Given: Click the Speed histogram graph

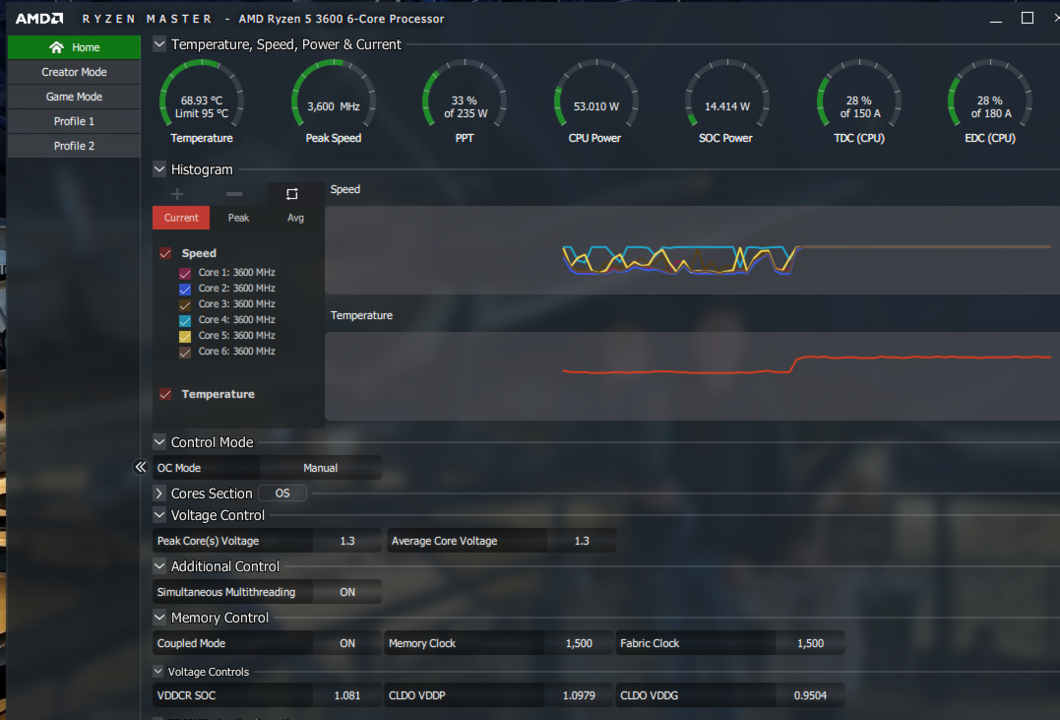Looking at the screenshot, I should click(x=692, y=250).
